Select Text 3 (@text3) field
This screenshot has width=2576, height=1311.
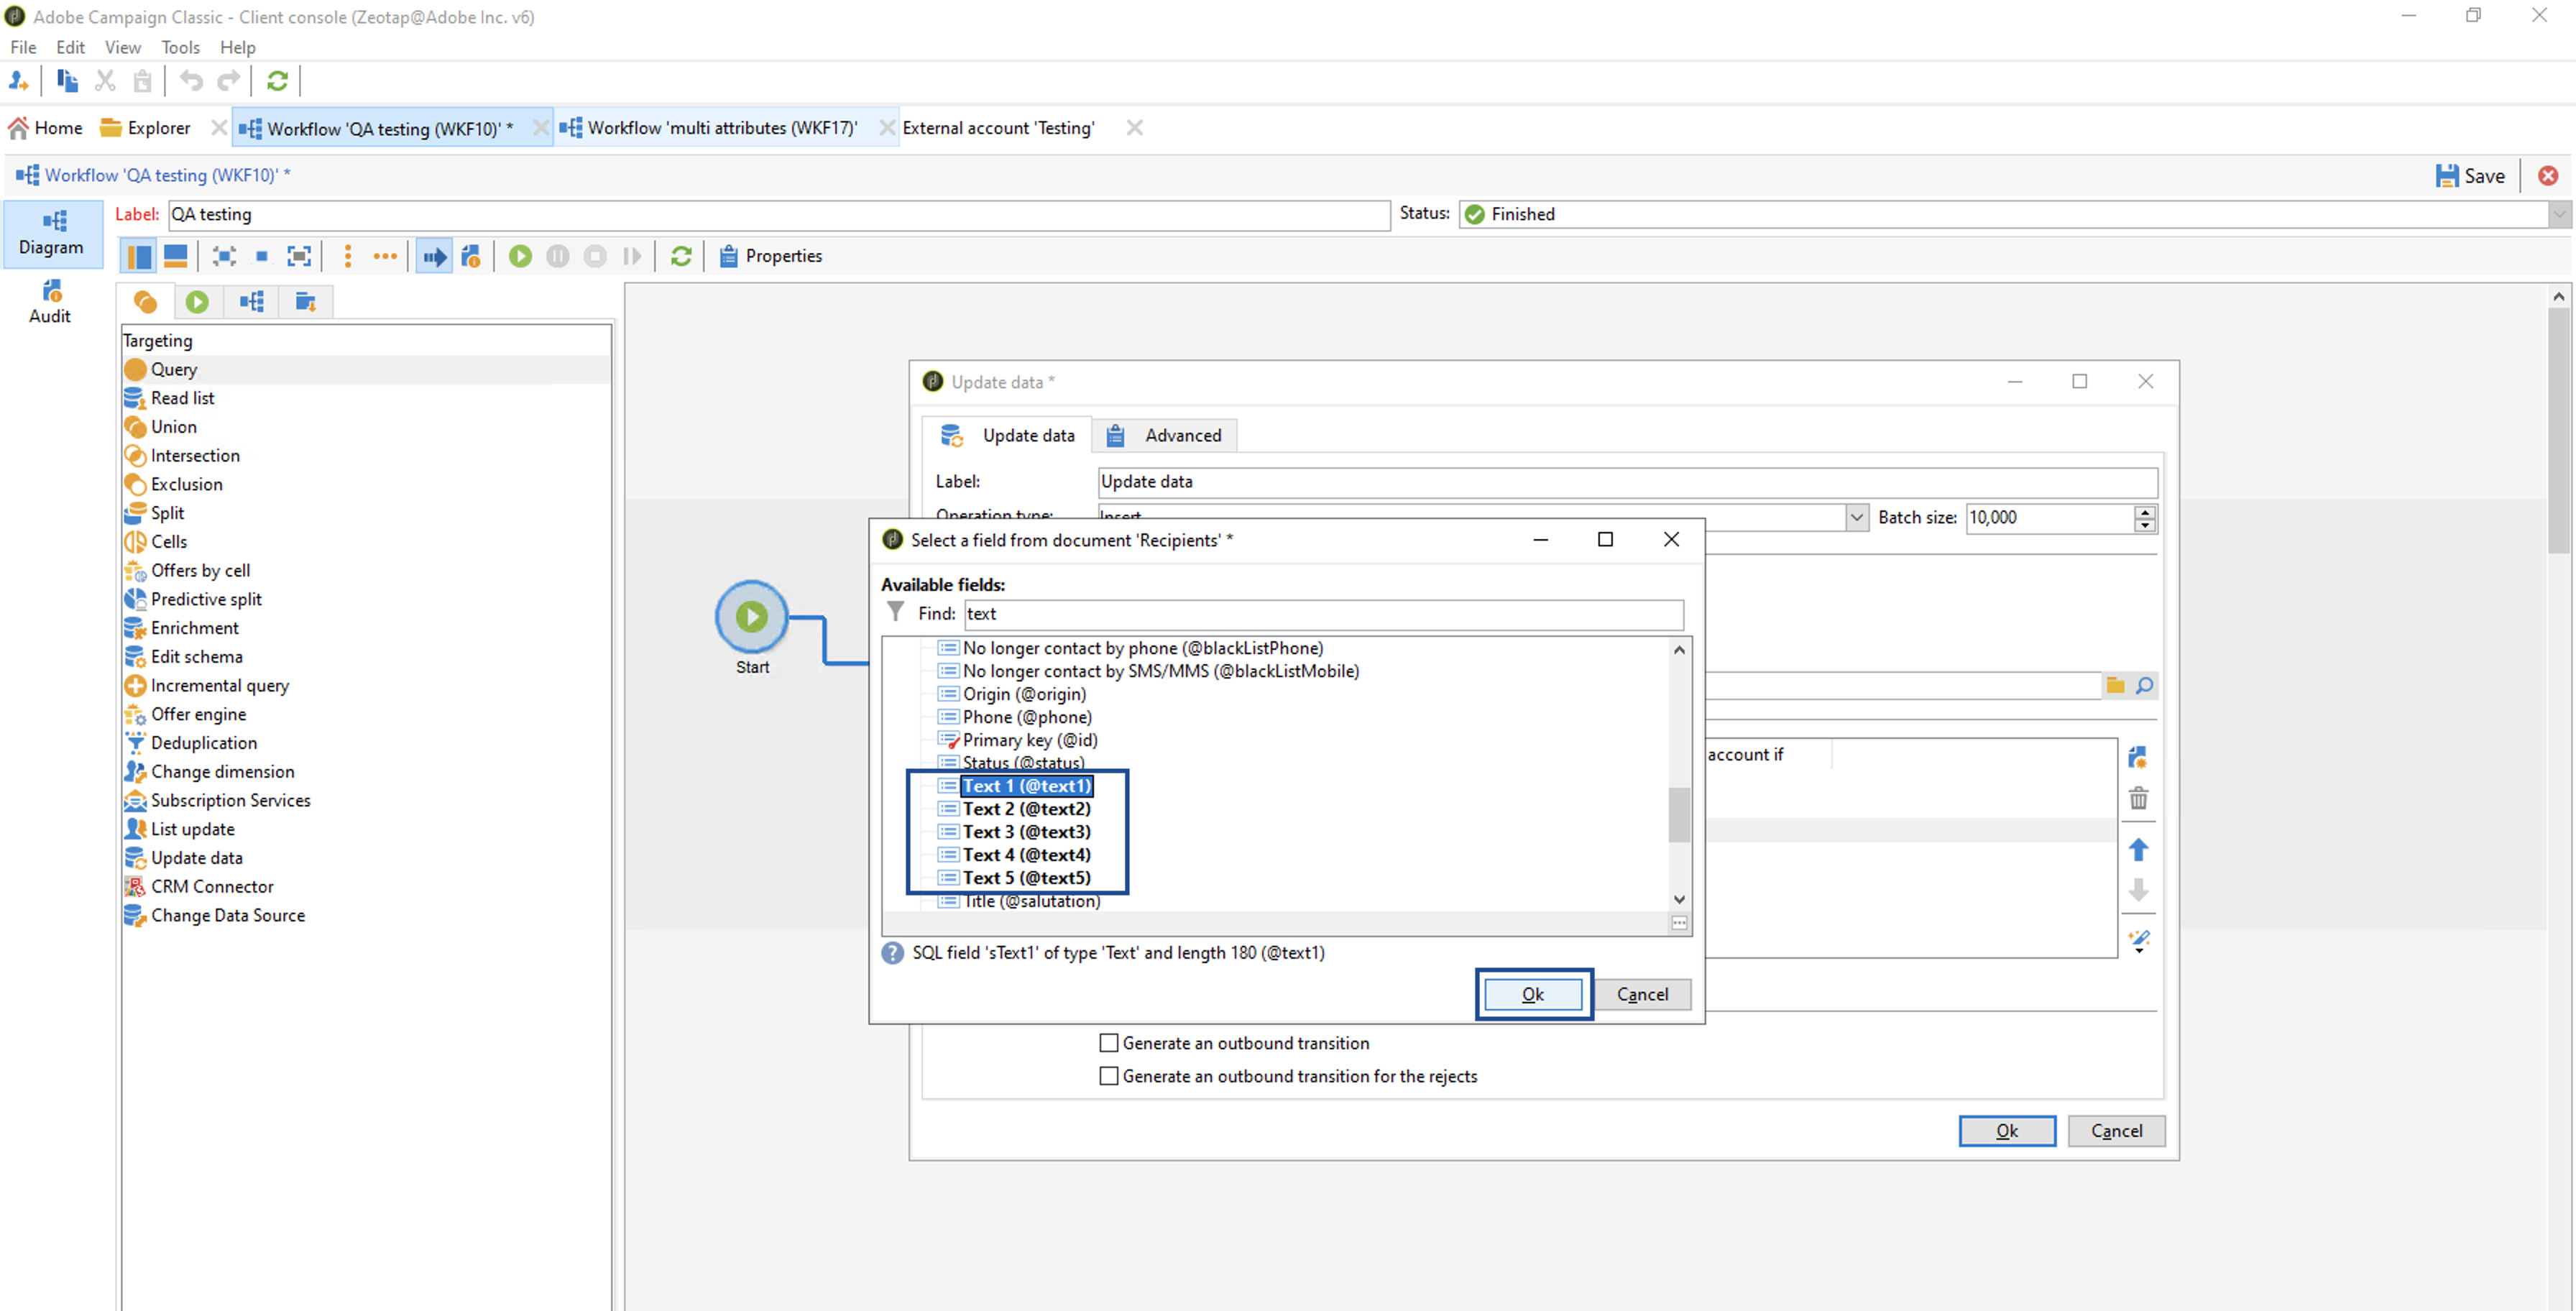(x=1026, y=831)
